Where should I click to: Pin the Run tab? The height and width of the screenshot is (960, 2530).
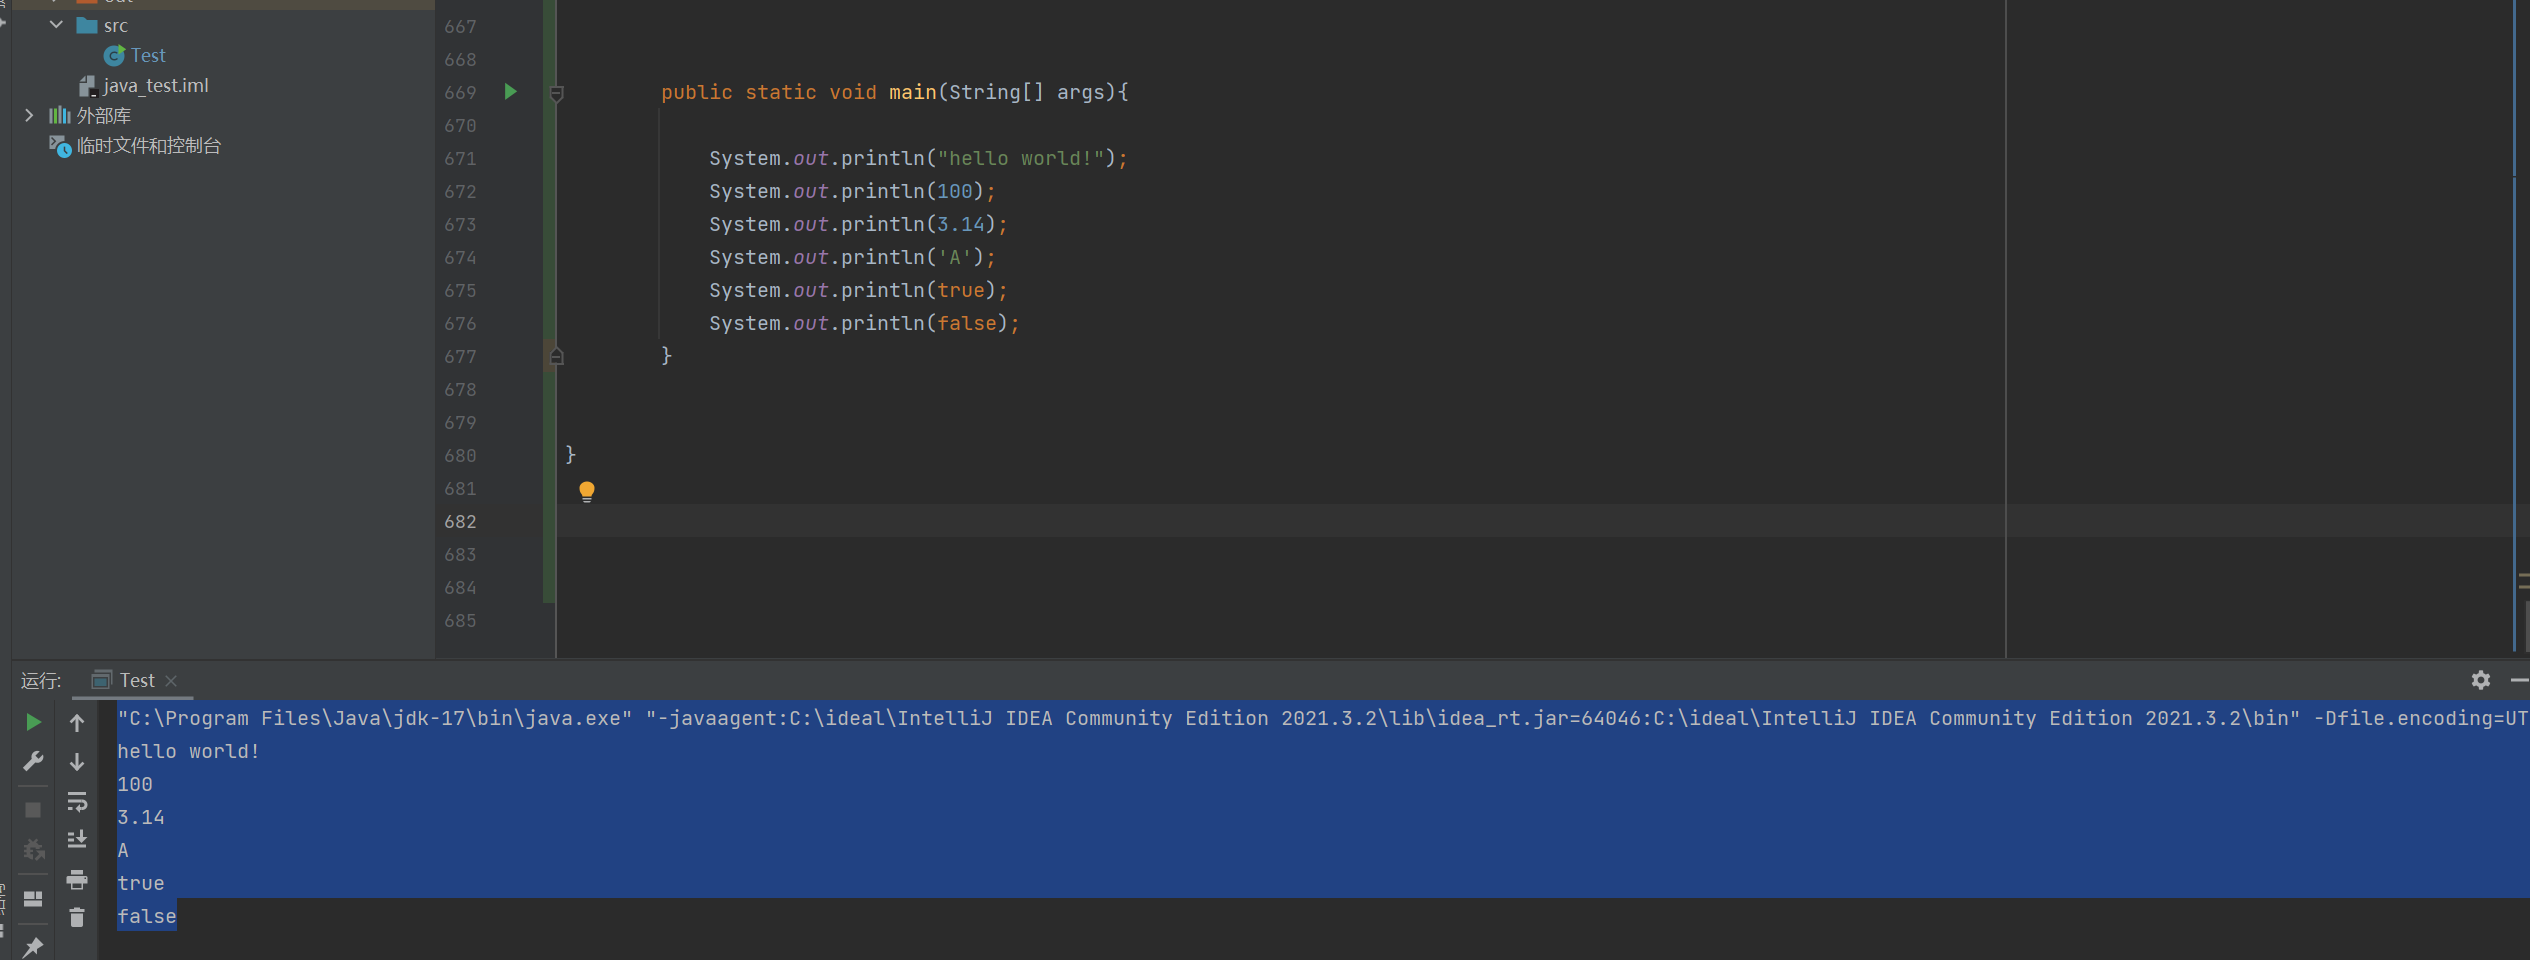coord(33,946)
